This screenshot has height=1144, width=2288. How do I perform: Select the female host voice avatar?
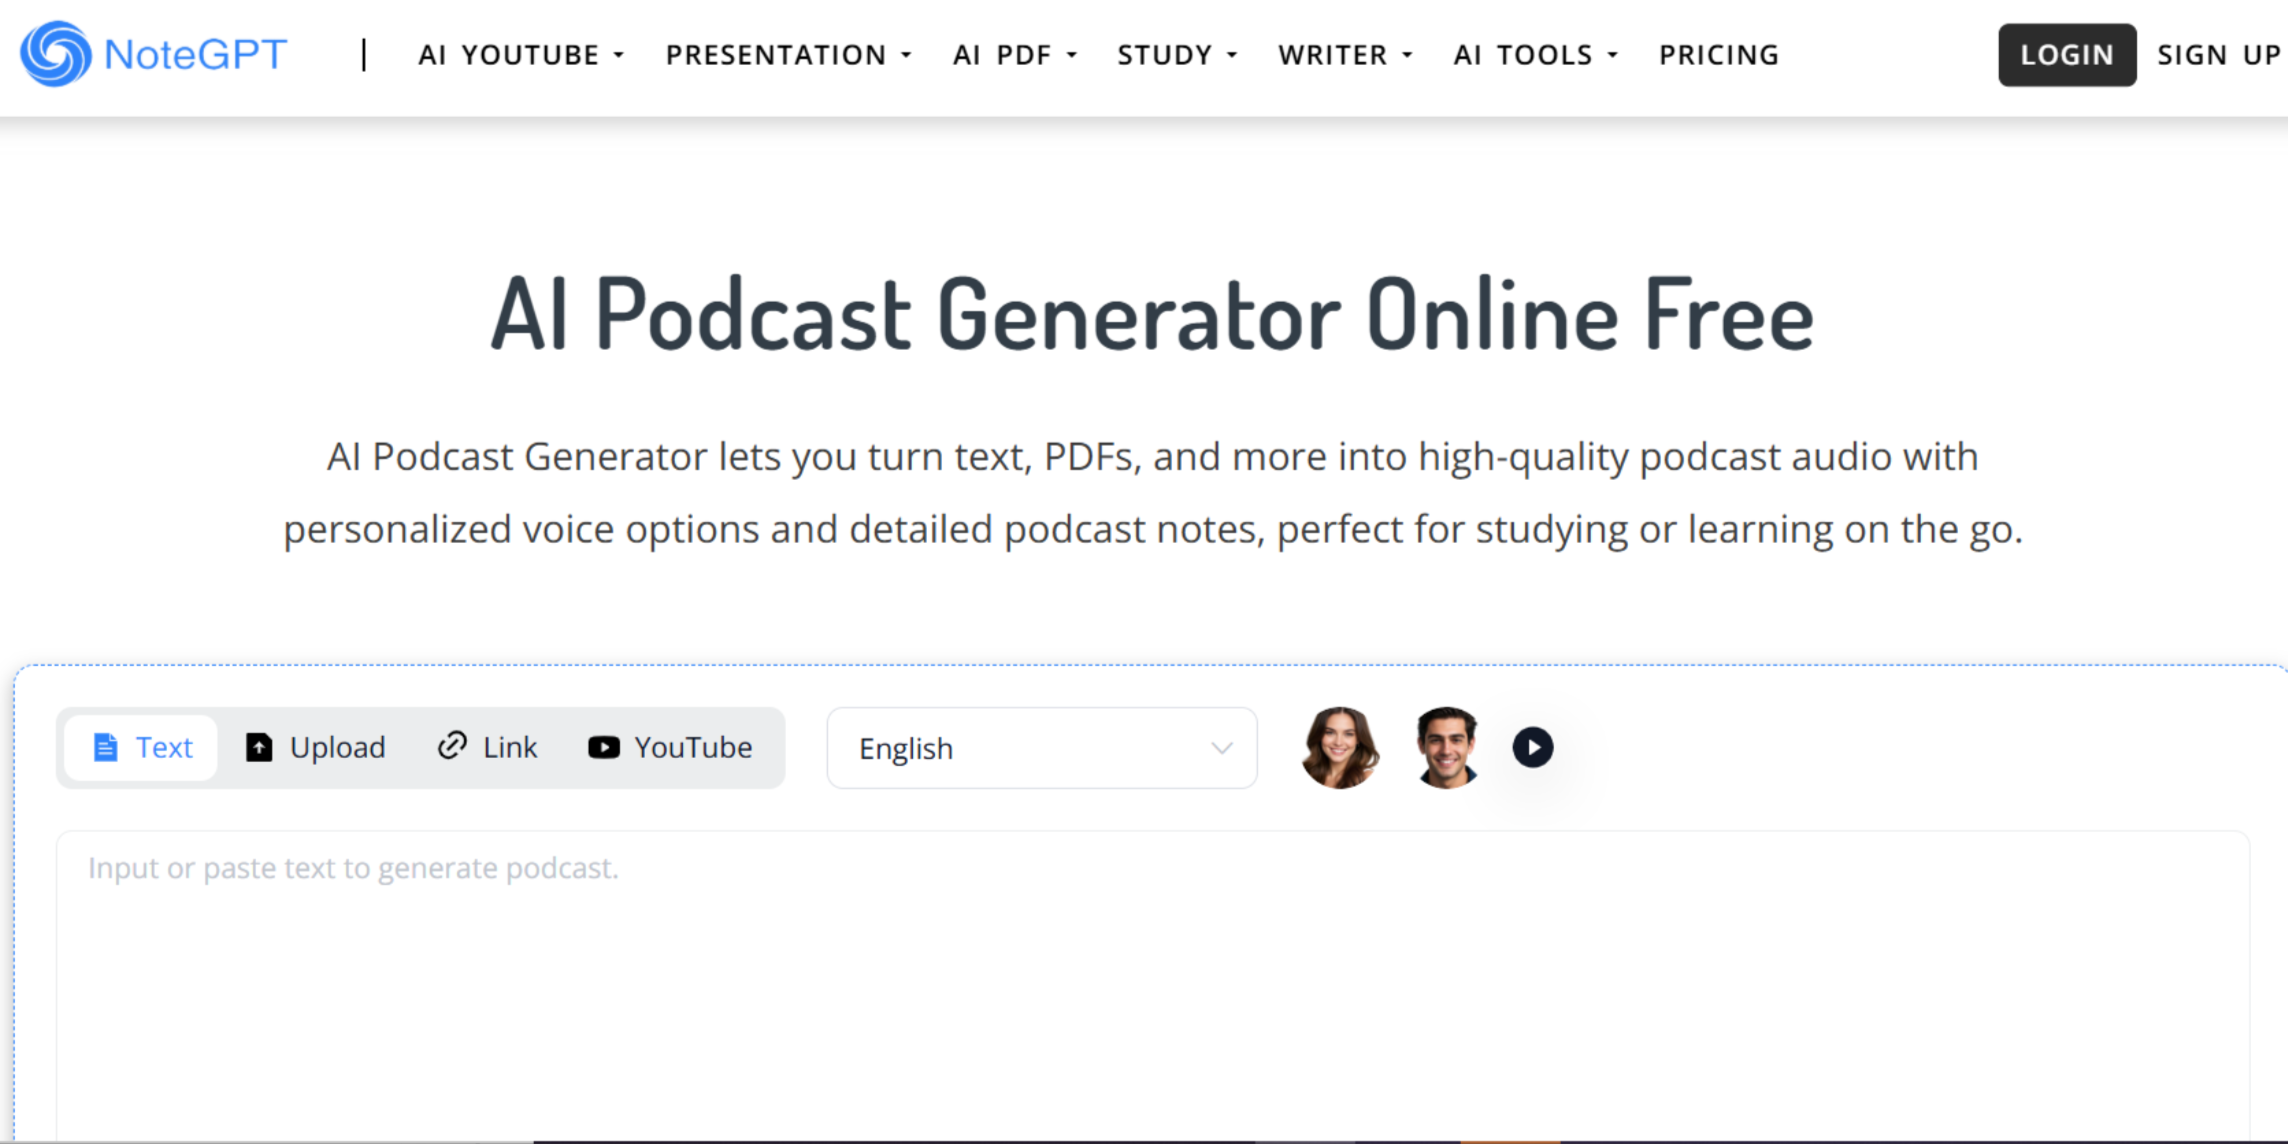[1340, 747]
